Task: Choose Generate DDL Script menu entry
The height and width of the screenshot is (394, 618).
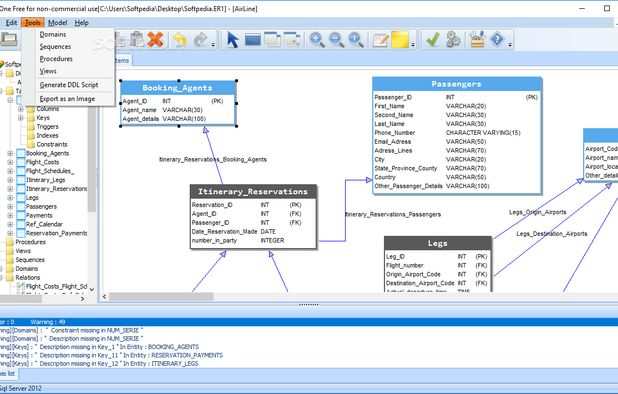Action: point(68,85)
